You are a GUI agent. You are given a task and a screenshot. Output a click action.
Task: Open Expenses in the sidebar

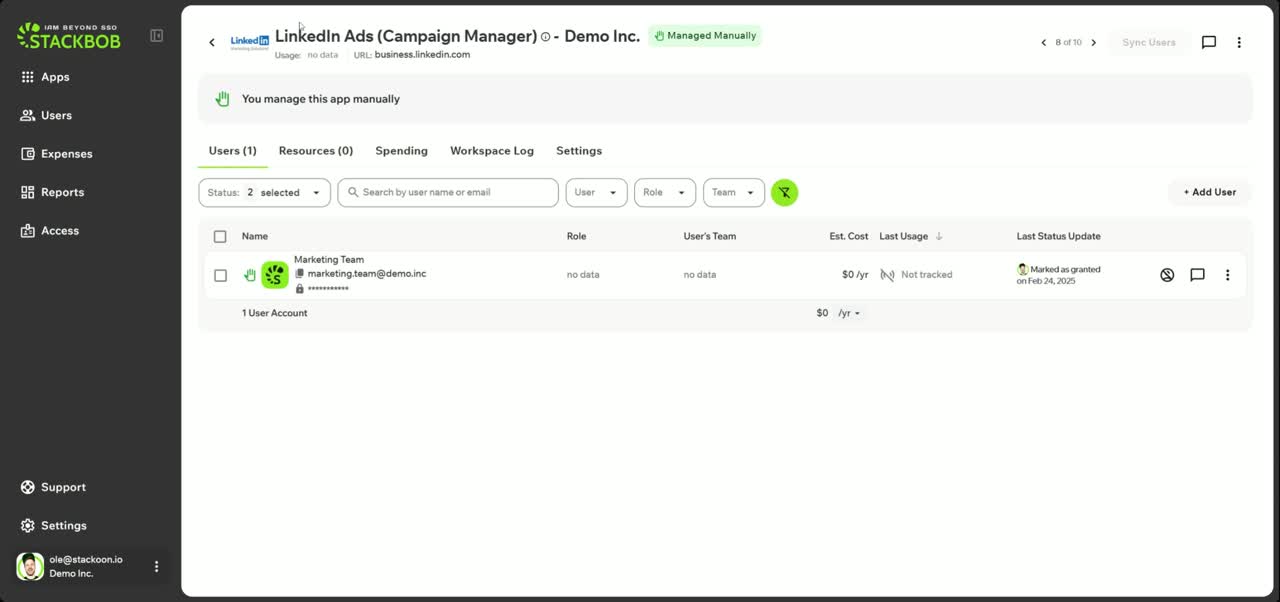point(56,154)
